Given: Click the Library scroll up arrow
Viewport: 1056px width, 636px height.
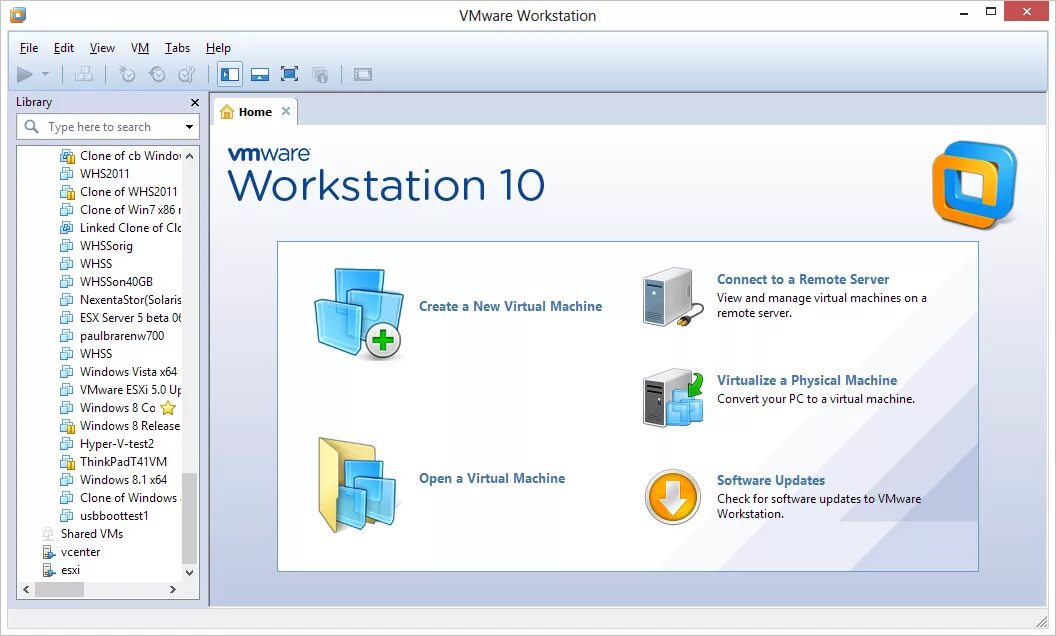Looking at the screenshot, I should click(x=190, y=156).
